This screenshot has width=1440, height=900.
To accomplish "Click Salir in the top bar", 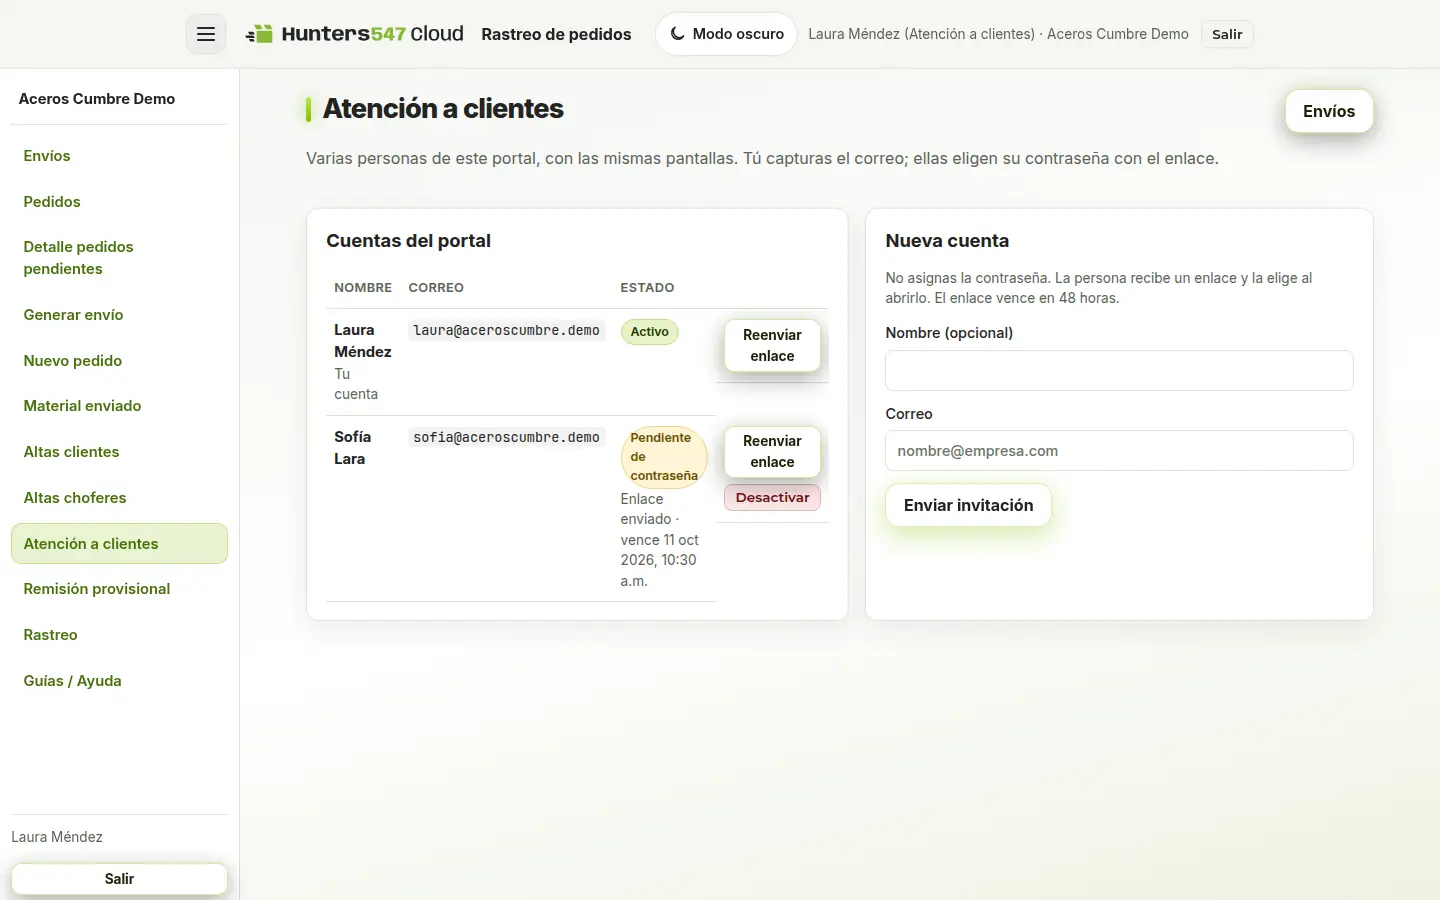I will coord(1227,34).
